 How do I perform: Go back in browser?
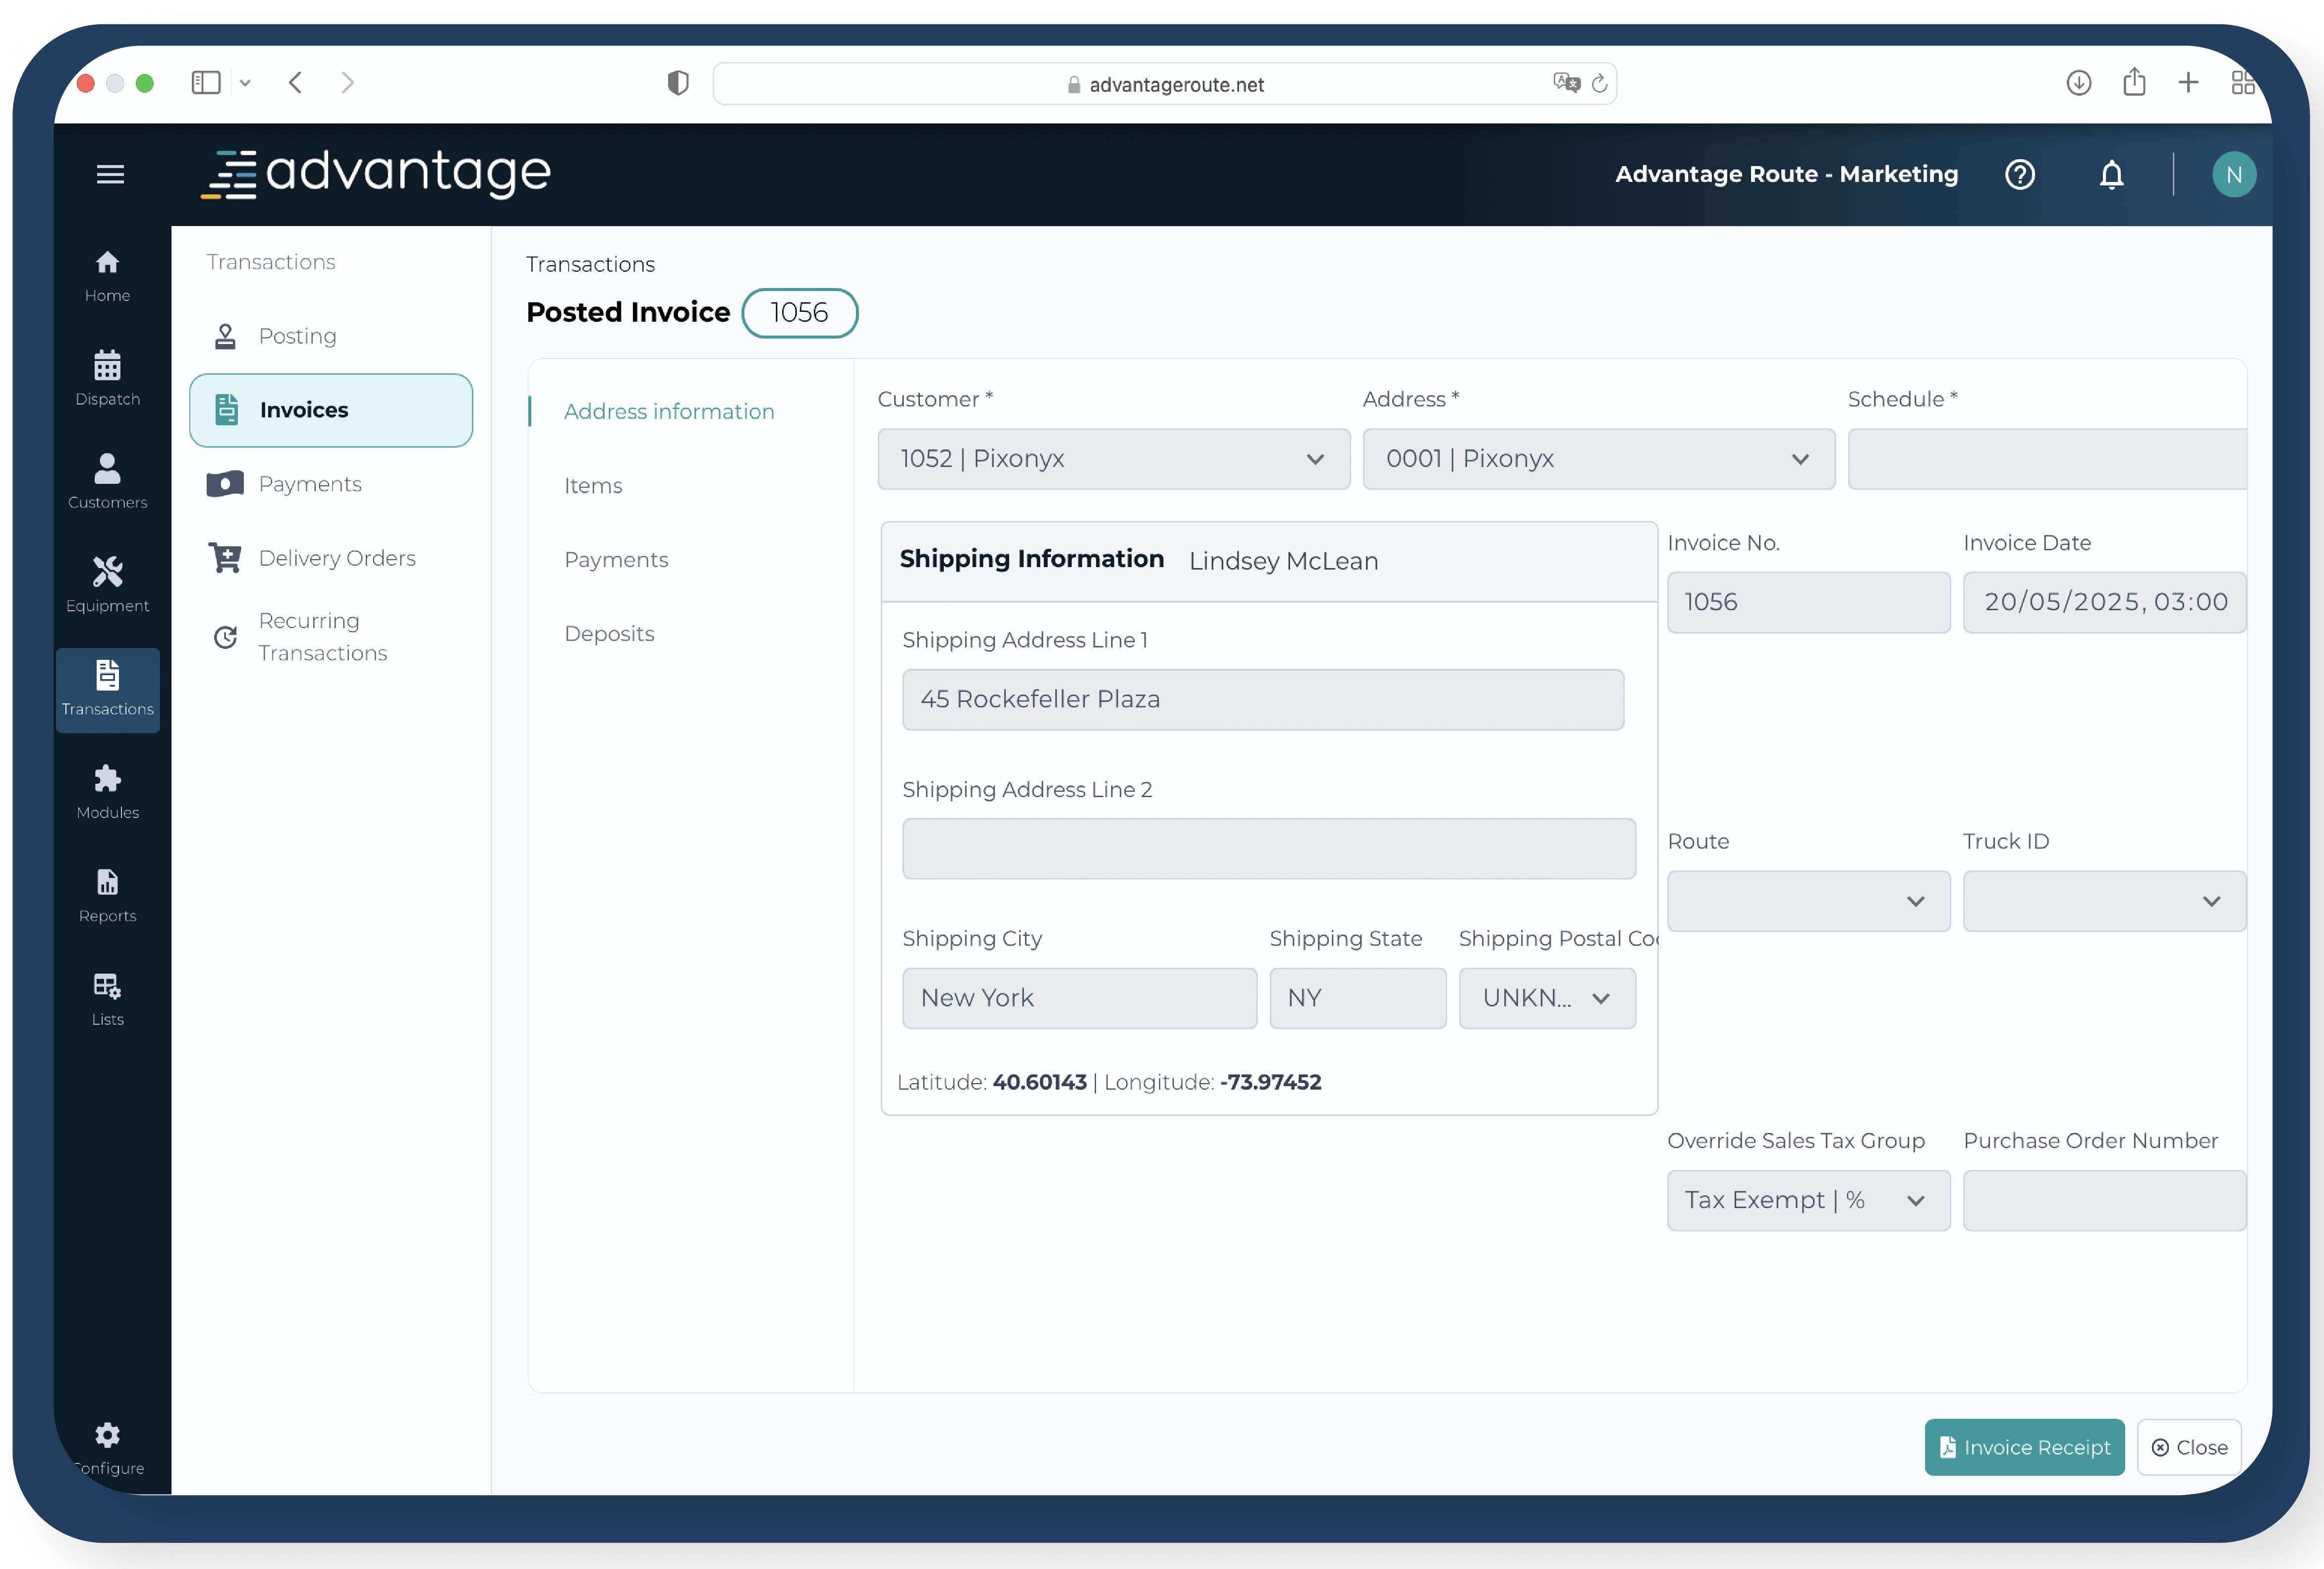295,82
